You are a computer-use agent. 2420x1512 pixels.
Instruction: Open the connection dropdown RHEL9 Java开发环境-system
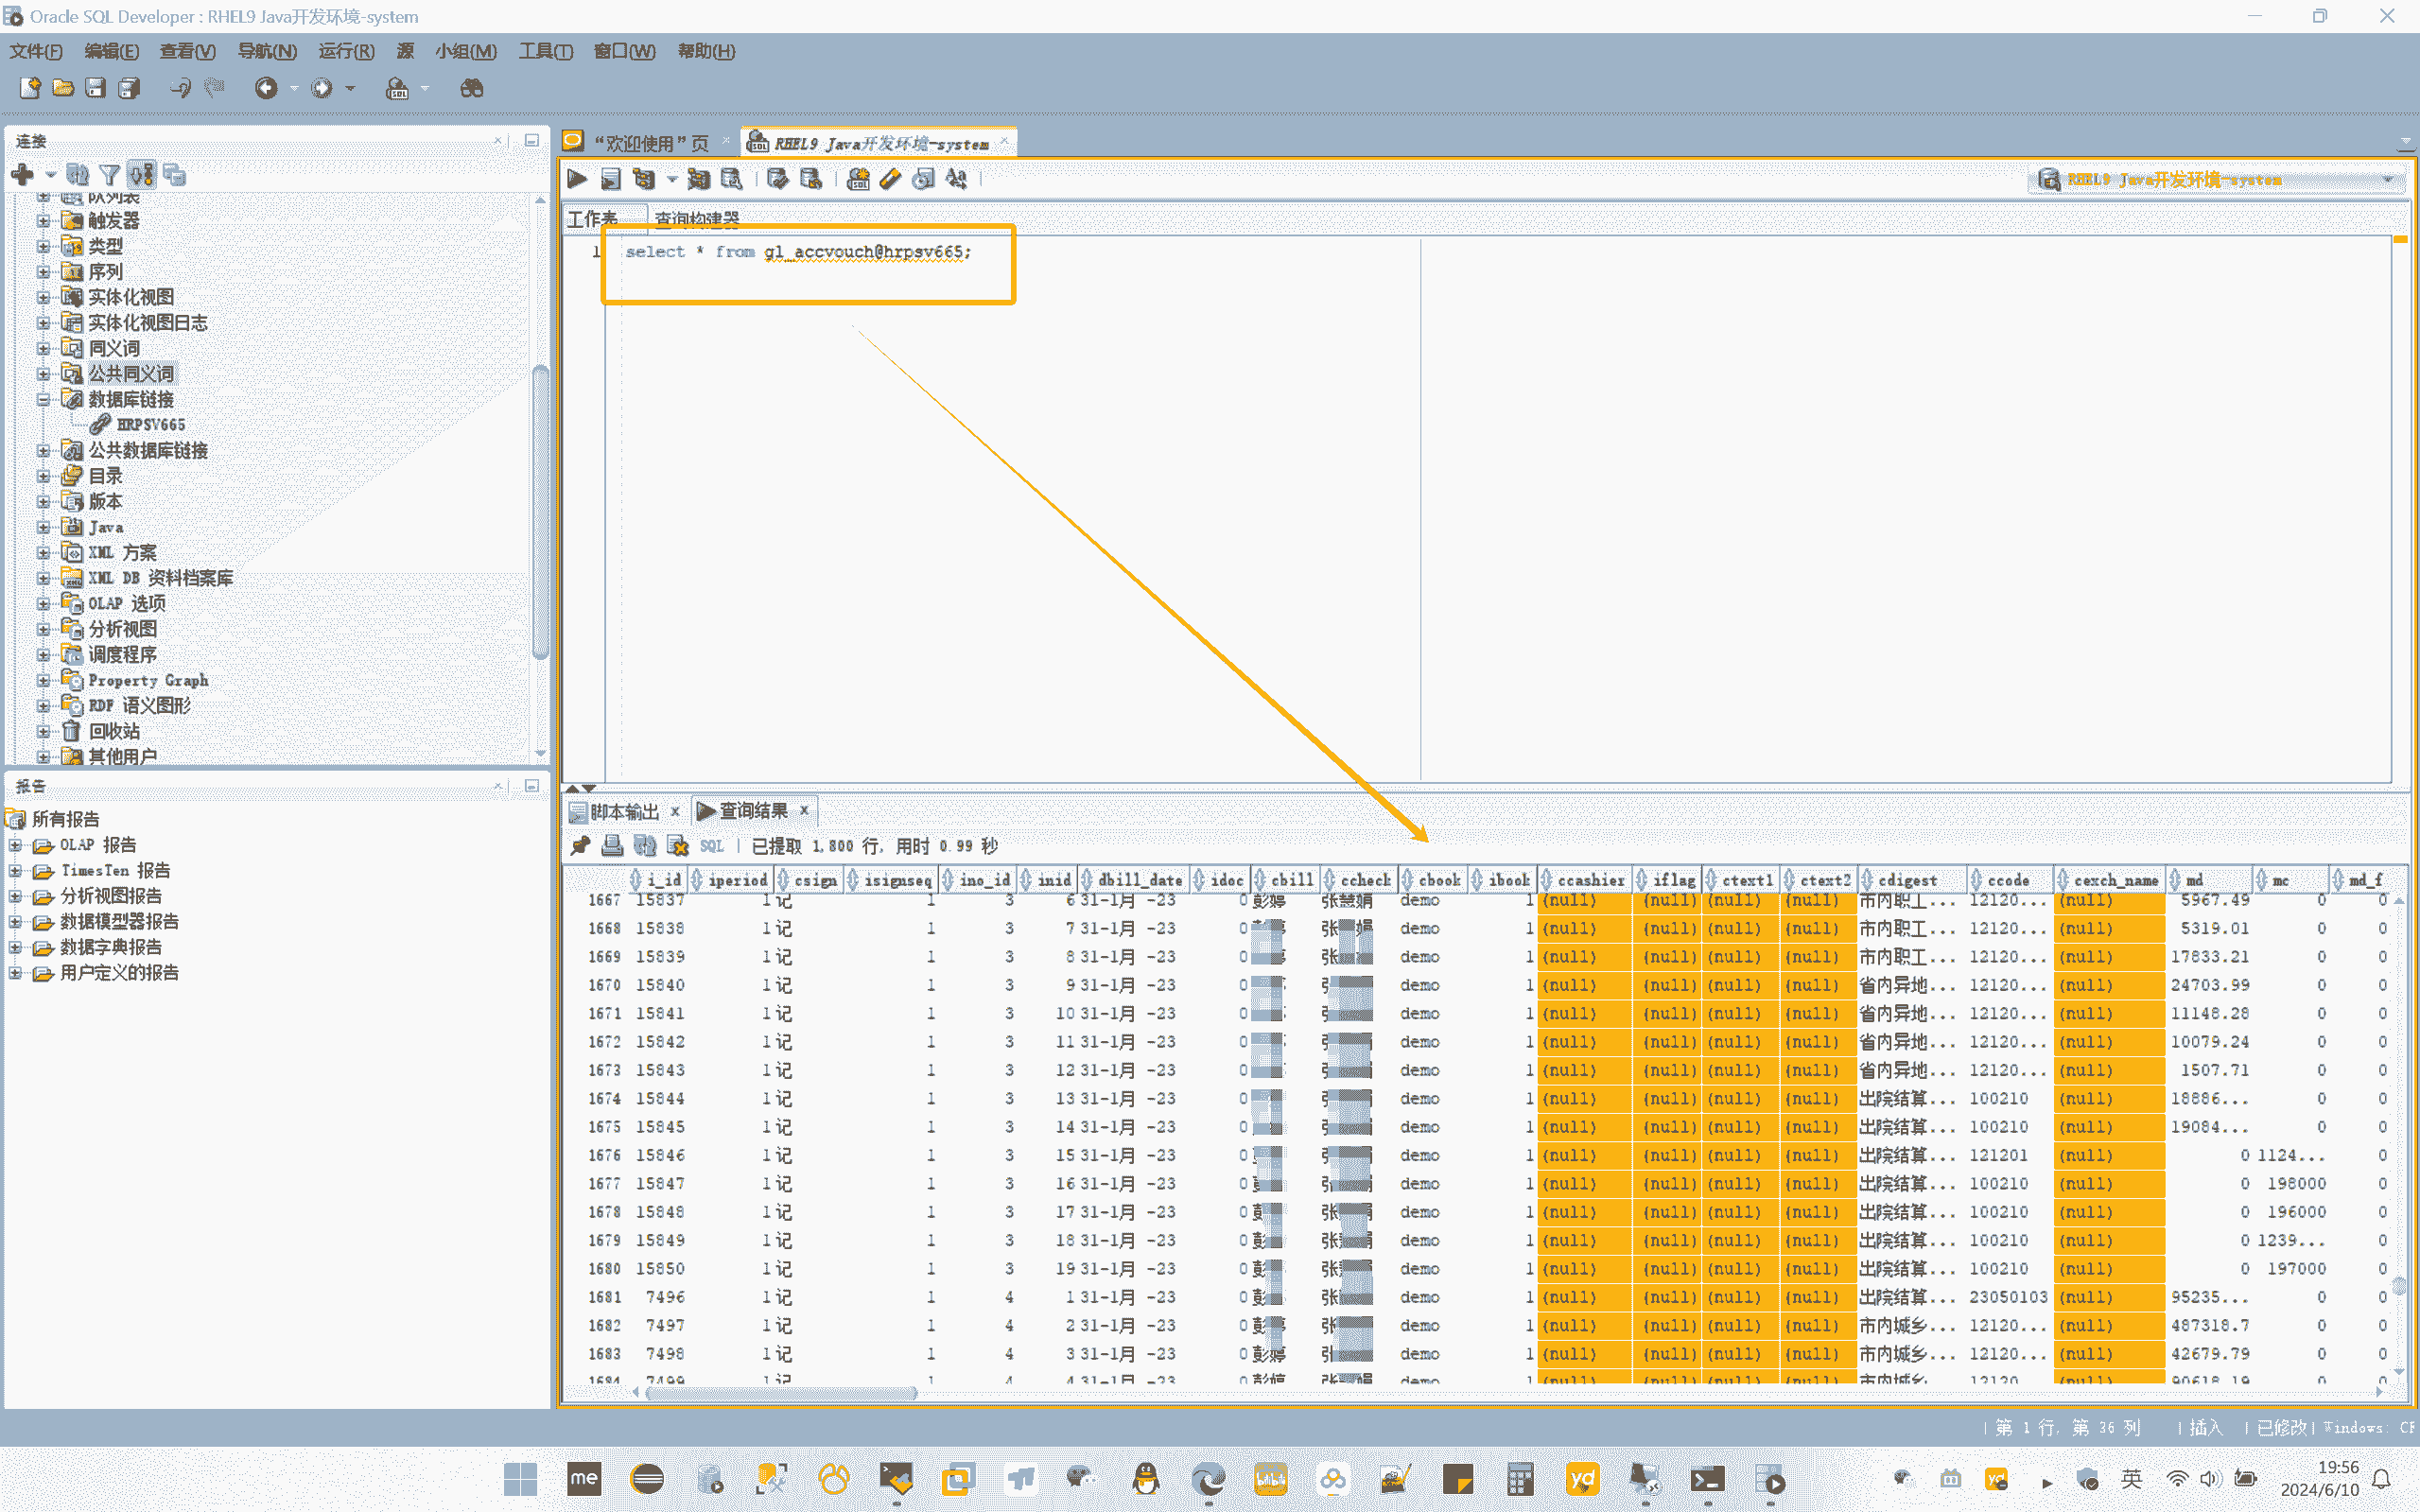pyautogui.click(x=2388, y=180)
